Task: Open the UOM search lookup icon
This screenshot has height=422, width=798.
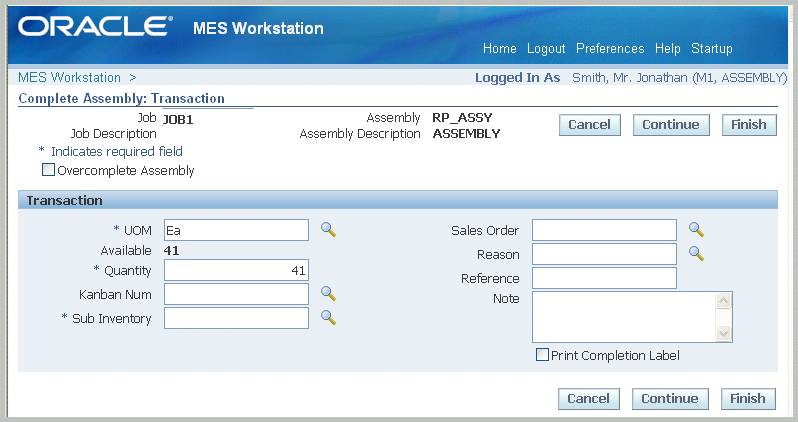Action: point(328,230)
